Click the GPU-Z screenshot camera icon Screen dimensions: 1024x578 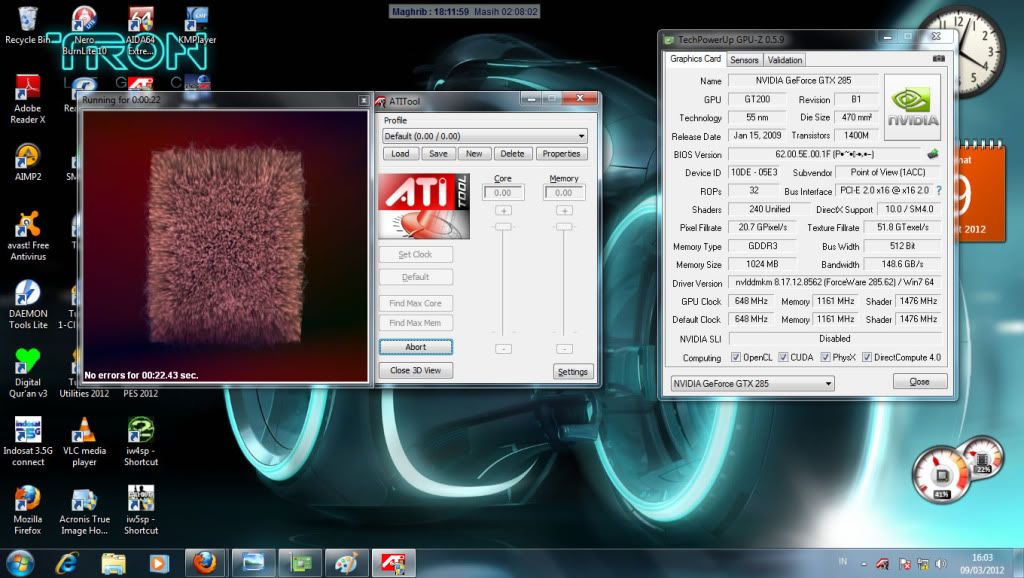coord(938,59)
